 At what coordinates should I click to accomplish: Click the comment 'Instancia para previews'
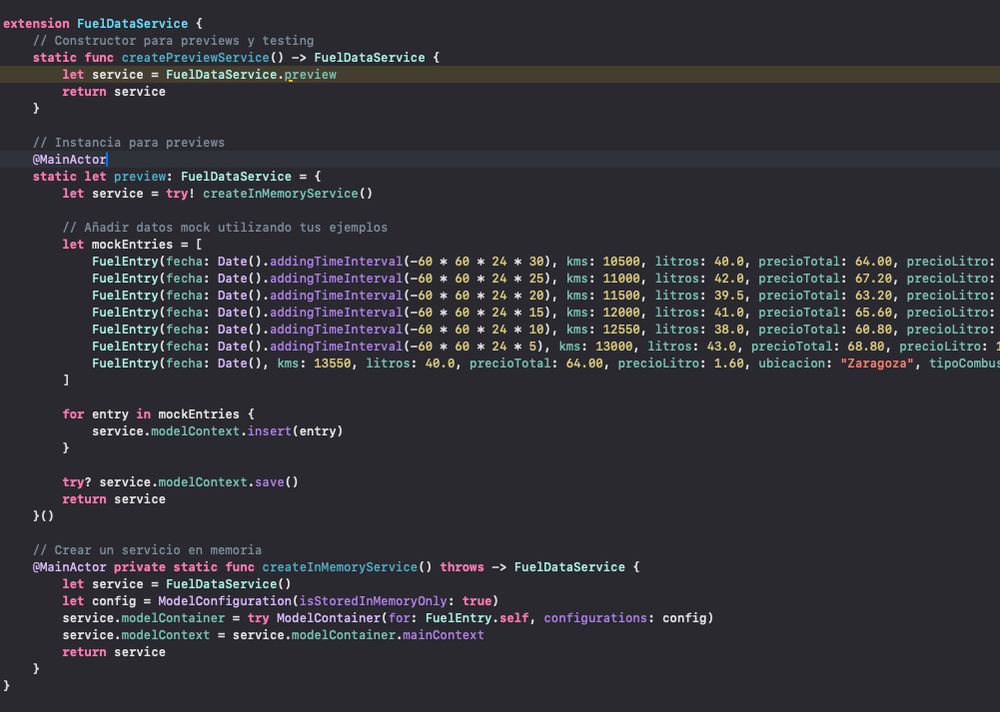[x=129, y=142]
